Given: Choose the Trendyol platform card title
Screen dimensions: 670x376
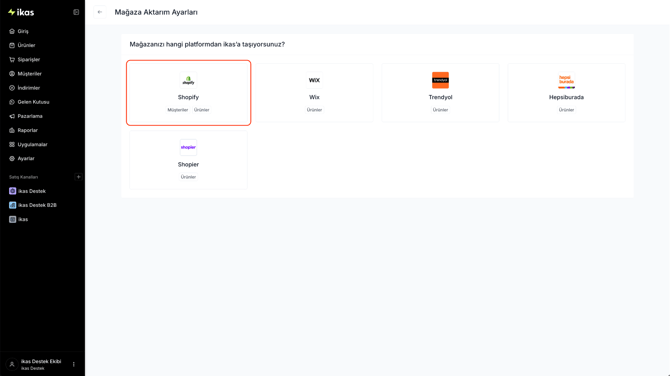Looking at the screenshot, I should pyautogui.click(x=440, y=97).
